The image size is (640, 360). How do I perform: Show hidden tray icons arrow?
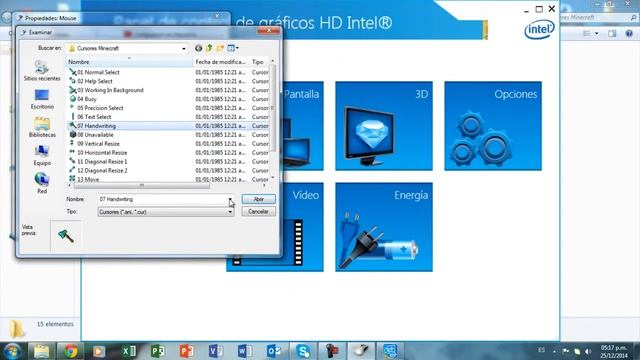tap(554, 351)
